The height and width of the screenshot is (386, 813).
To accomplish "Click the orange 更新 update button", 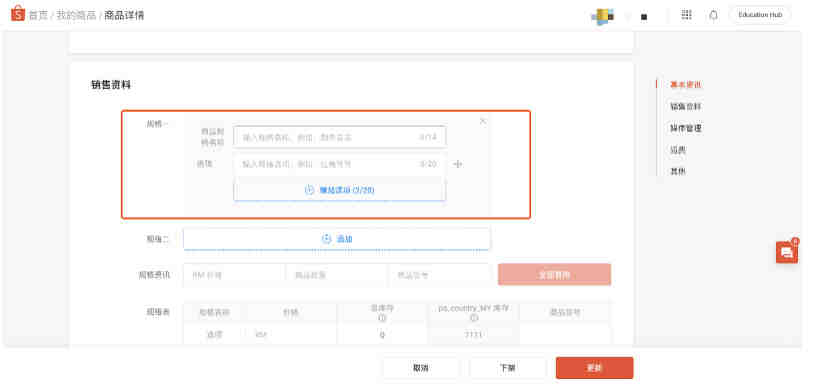I will tap(594, 368).
